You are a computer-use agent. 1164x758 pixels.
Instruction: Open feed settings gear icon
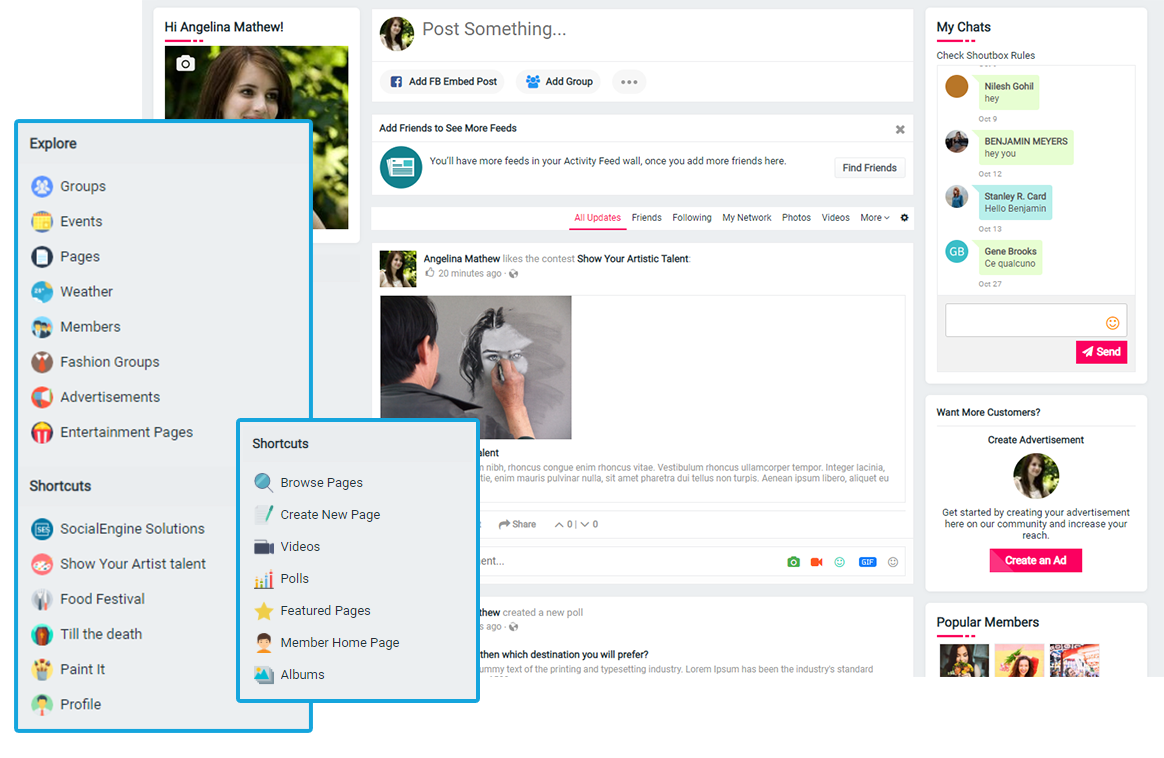pyautogui.click(x=904, y=218)
